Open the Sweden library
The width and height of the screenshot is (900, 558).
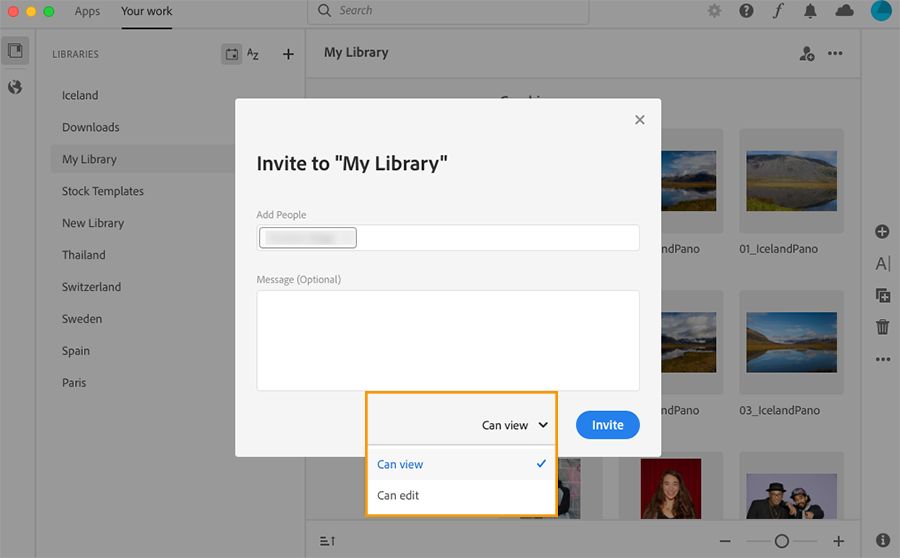pos(82,319)
